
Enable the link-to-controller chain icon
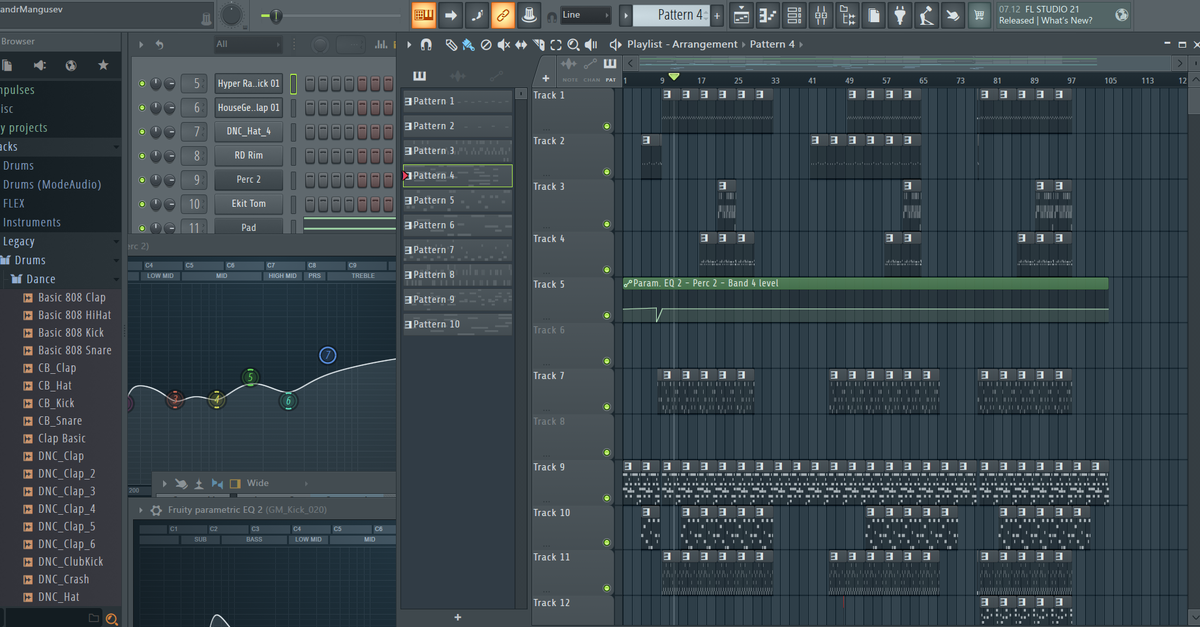click(502, 15)
